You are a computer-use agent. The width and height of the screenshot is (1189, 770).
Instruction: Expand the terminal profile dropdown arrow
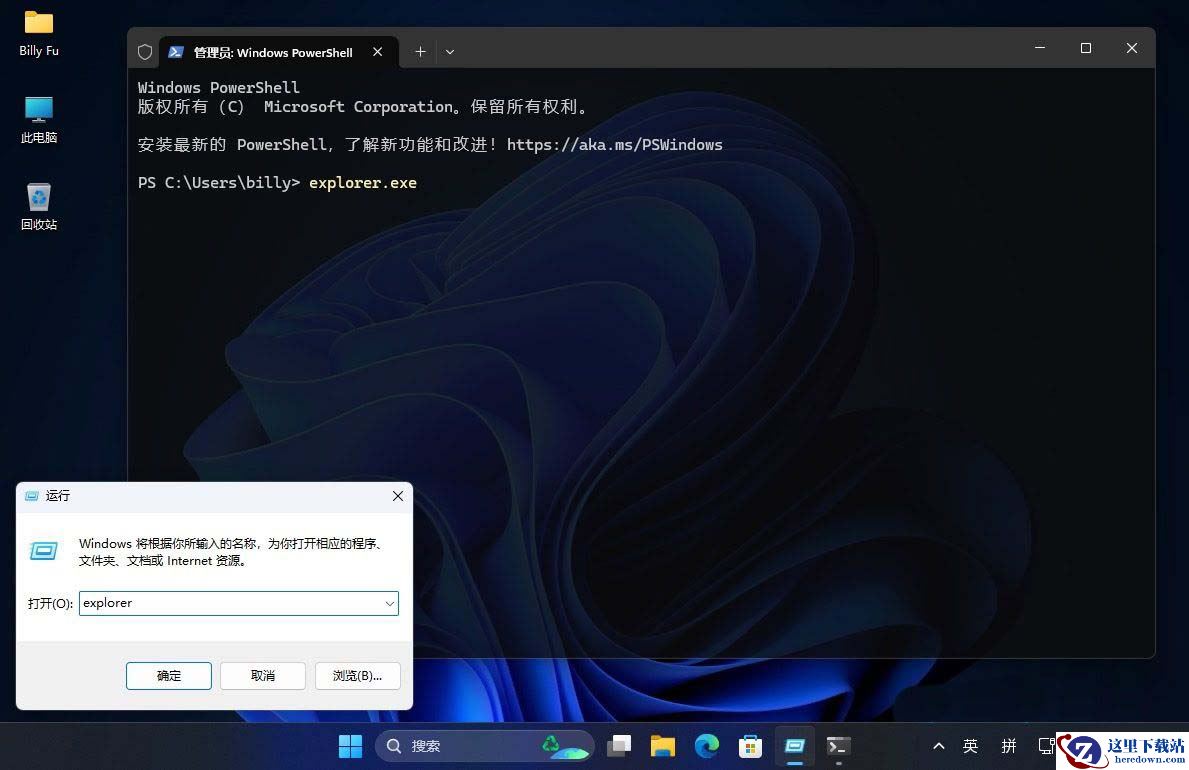450,52
